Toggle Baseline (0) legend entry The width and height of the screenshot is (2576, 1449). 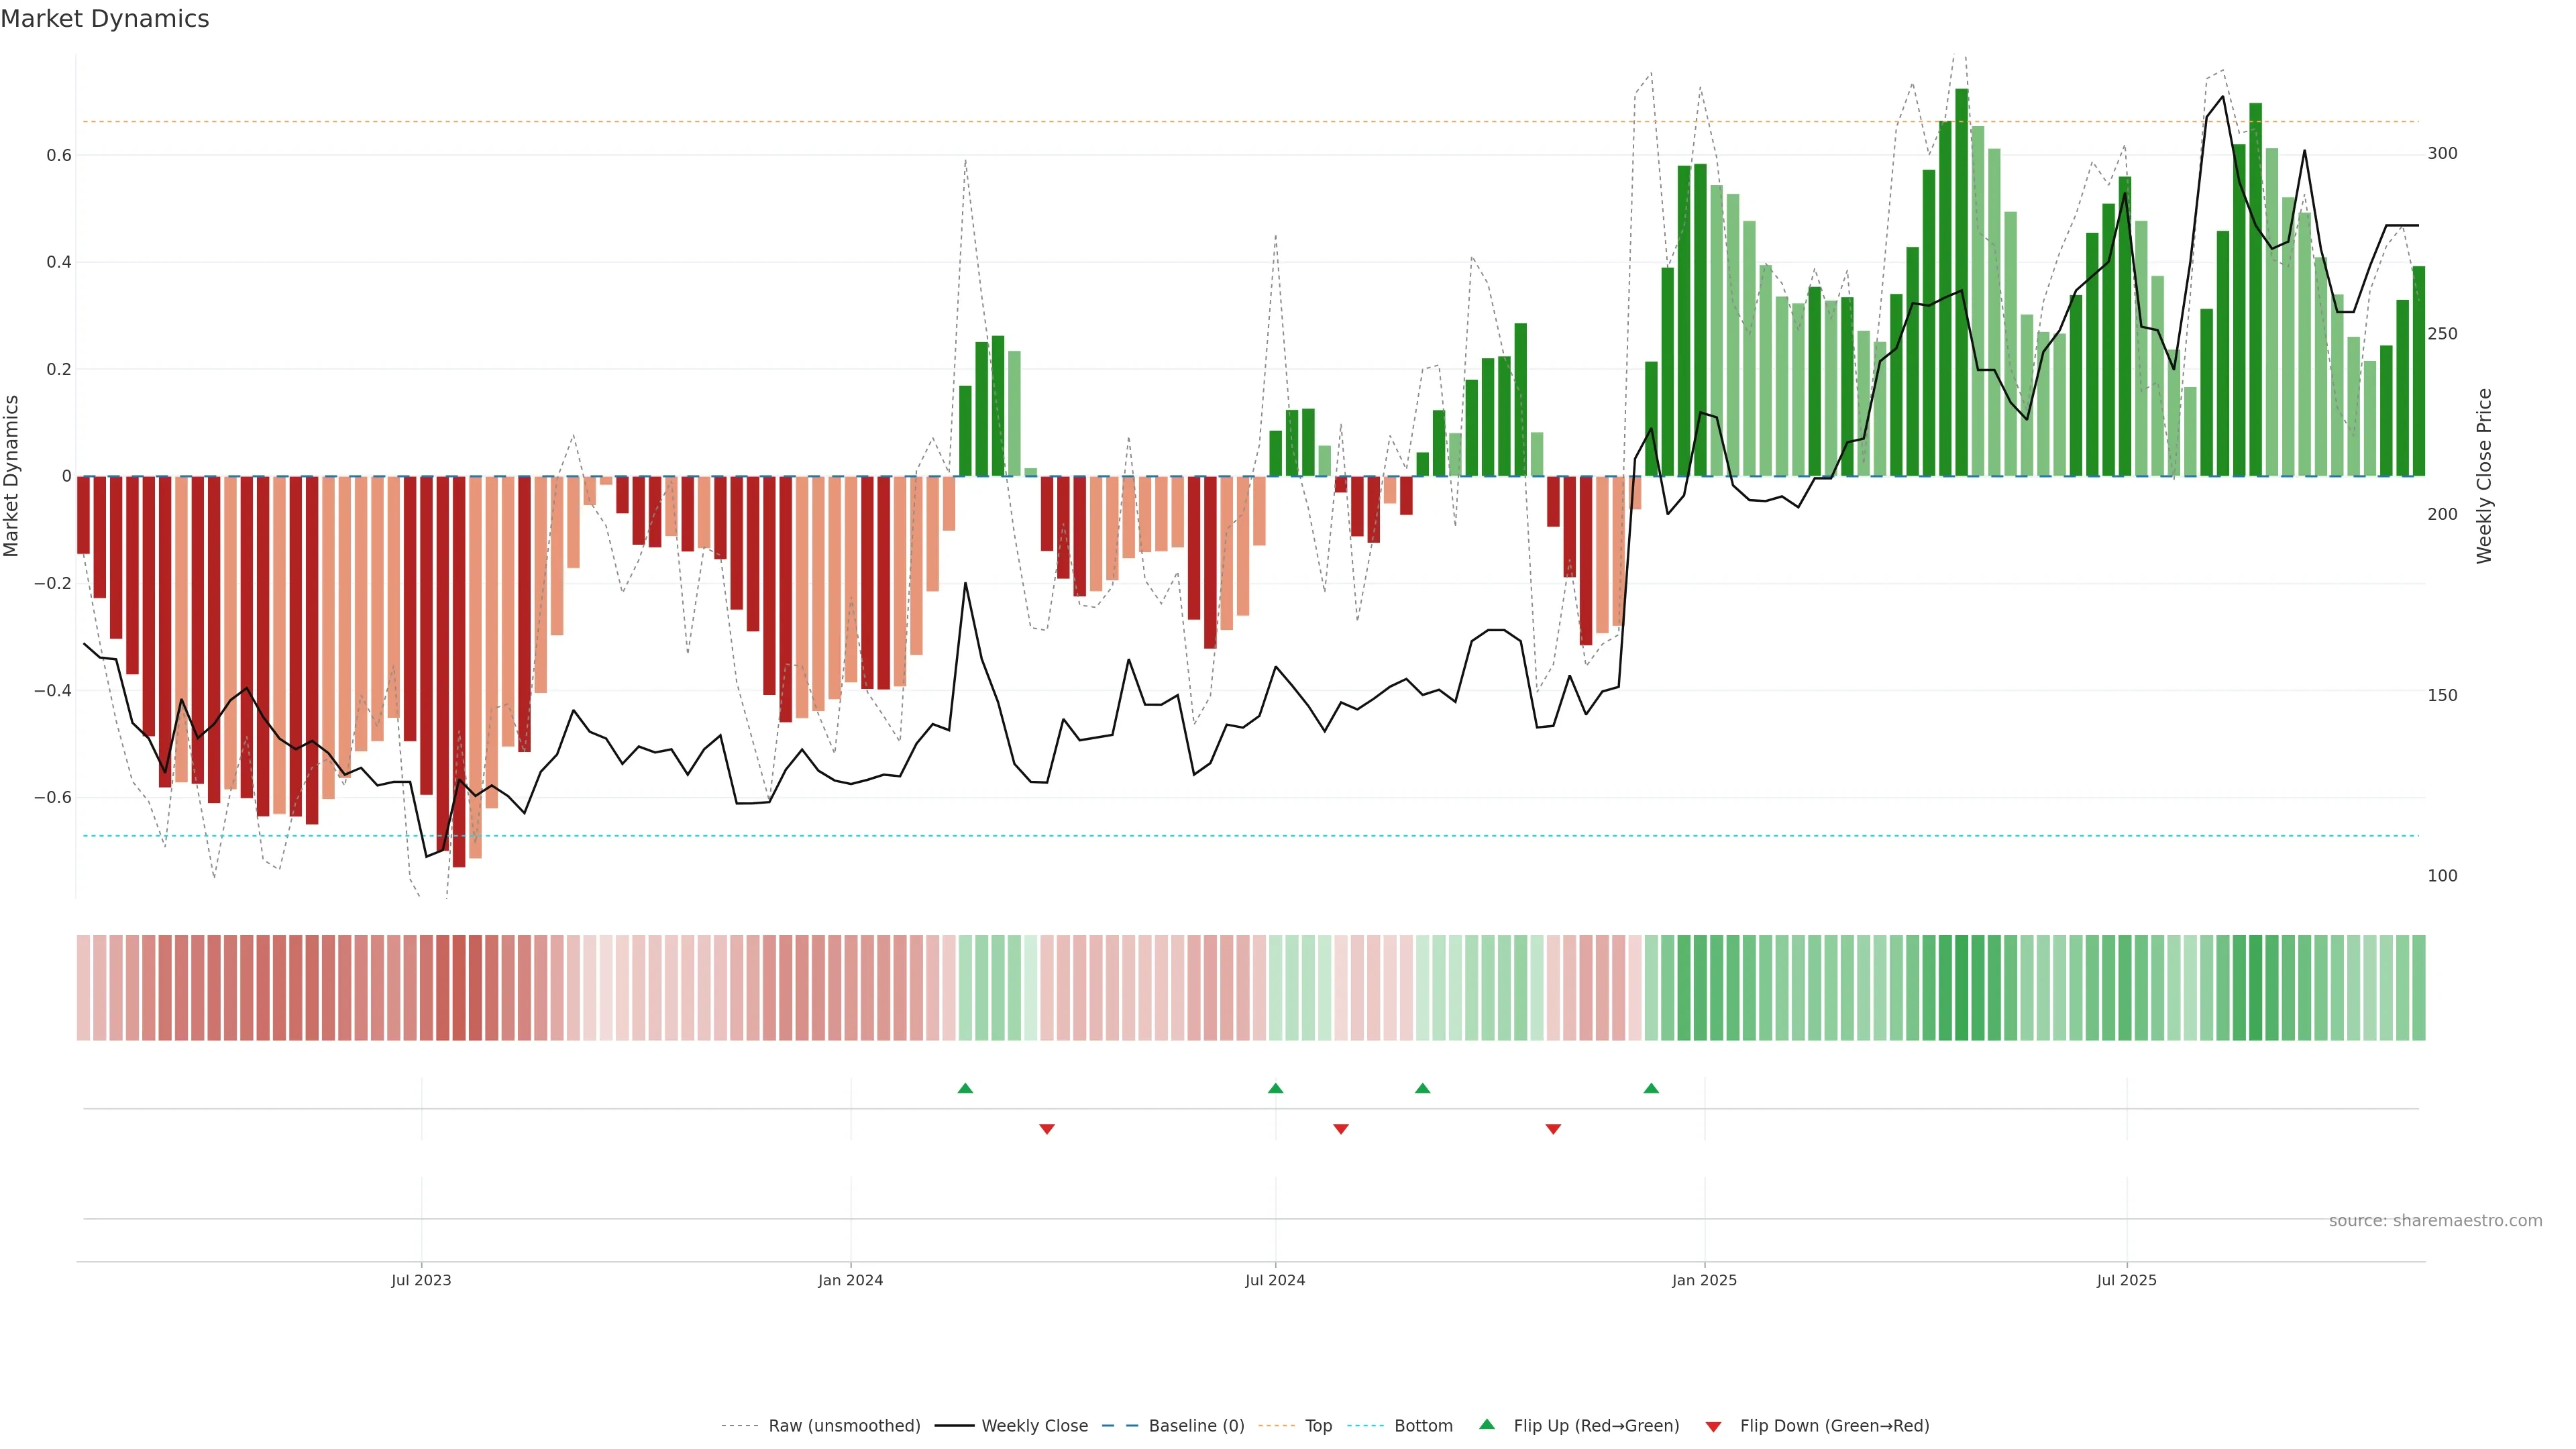(x=1196, y=1426)
